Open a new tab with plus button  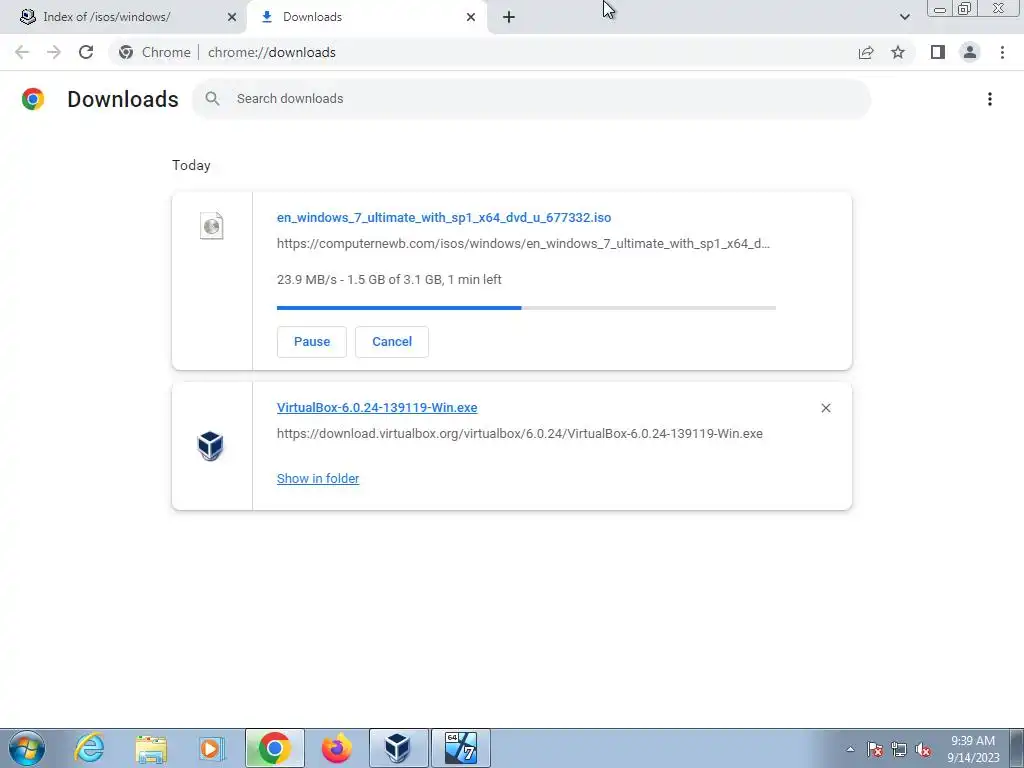pyautogui.click(x=509, y=17)
